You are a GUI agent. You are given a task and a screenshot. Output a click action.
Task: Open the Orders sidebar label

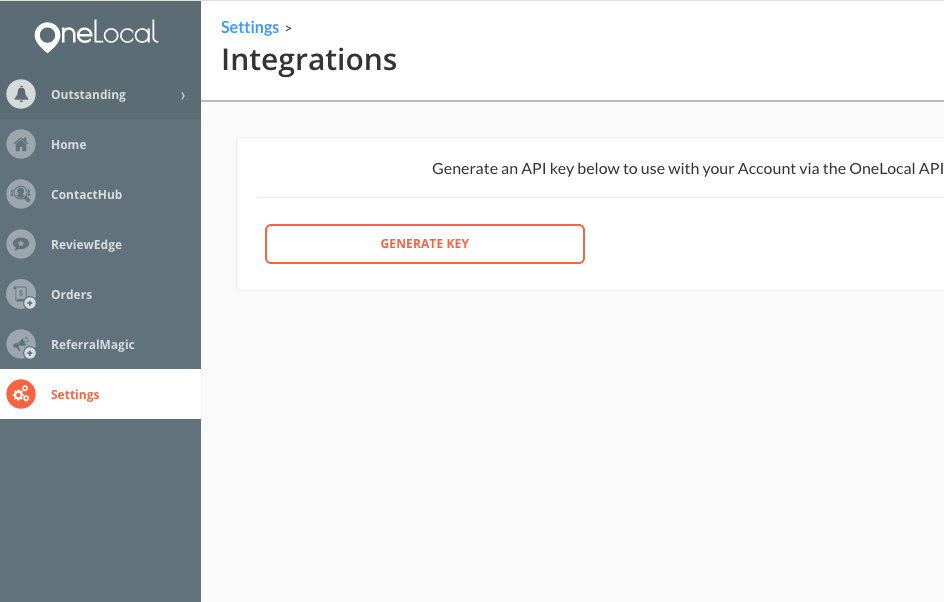pyautogui.click(x=72, y=294)
